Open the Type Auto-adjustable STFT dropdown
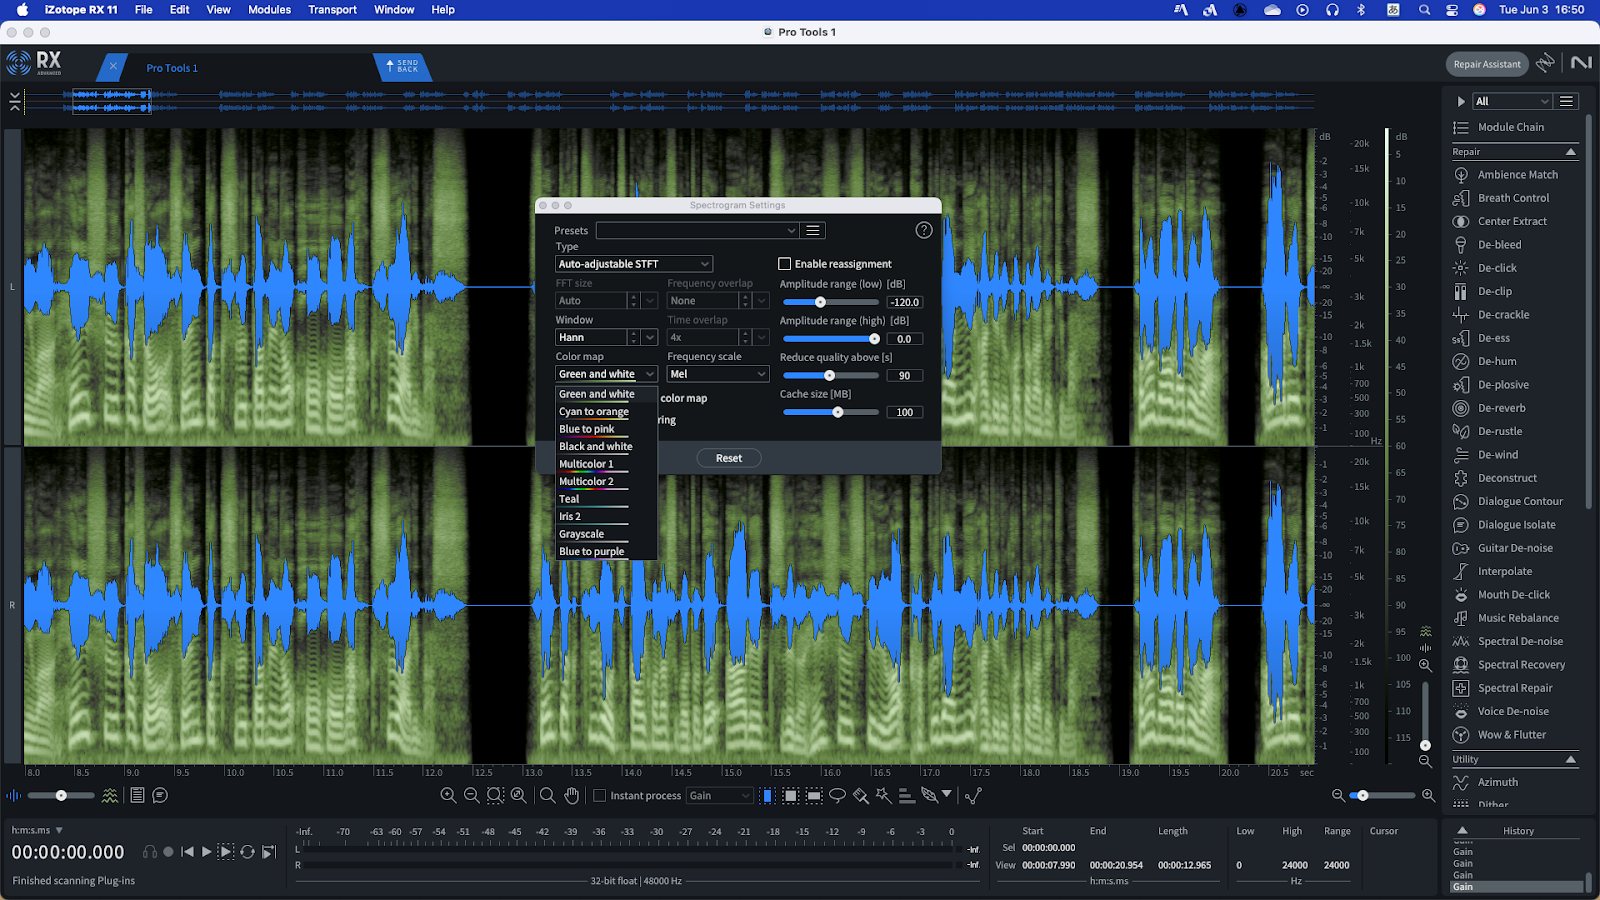Viewport: 1600px width, 900px height. click(x=633, y=264)
